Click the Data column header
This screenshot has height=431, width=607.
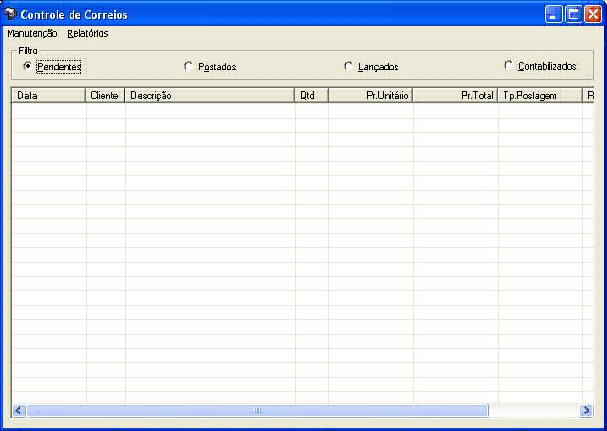tap(48, 95)
